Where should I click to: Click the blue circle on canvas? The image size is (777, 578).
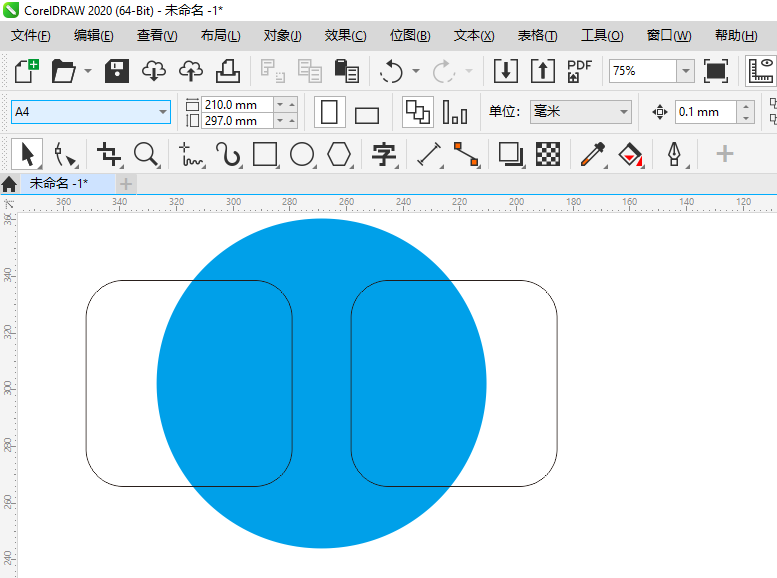pyautogui.click(x=321, y=384)
